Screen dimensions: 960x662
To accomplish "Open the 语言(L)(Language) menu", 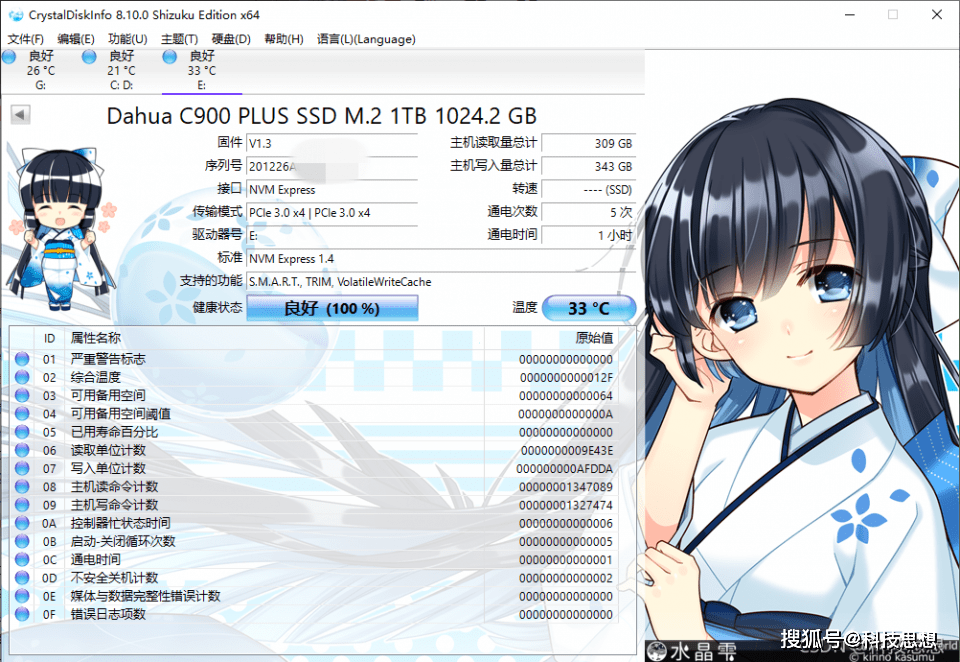I will coord(366,39).
